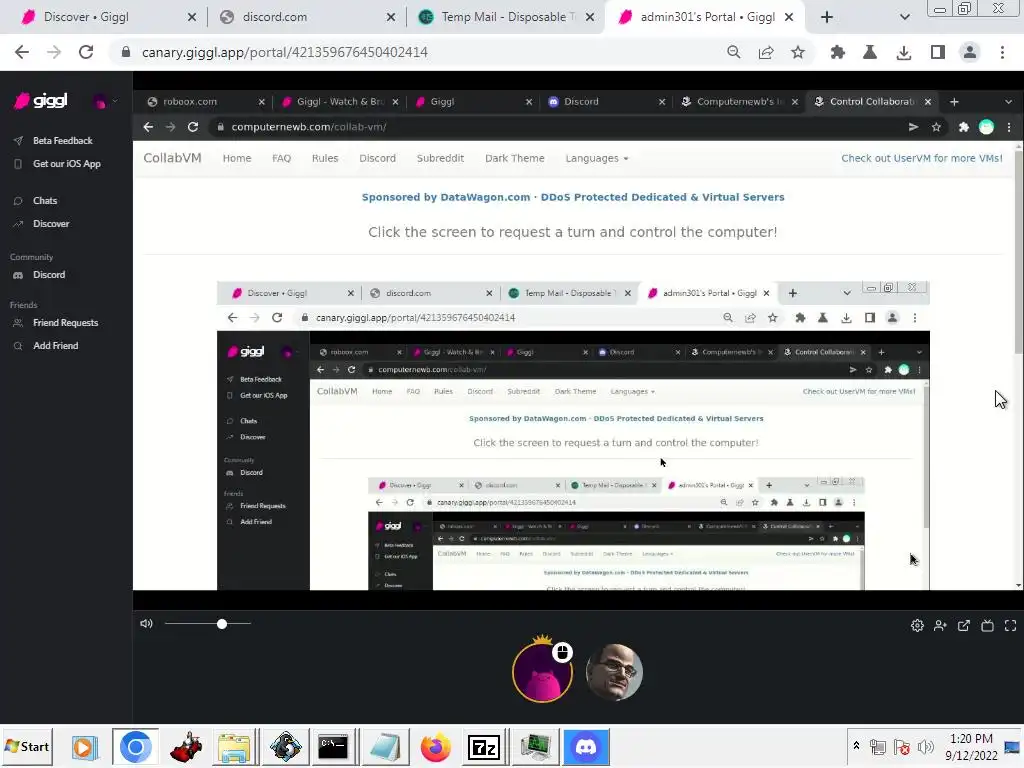Expand tab list chevron in portal browser
Image resolution: width=1024 pixels, height=768 pixels.
1008,102
